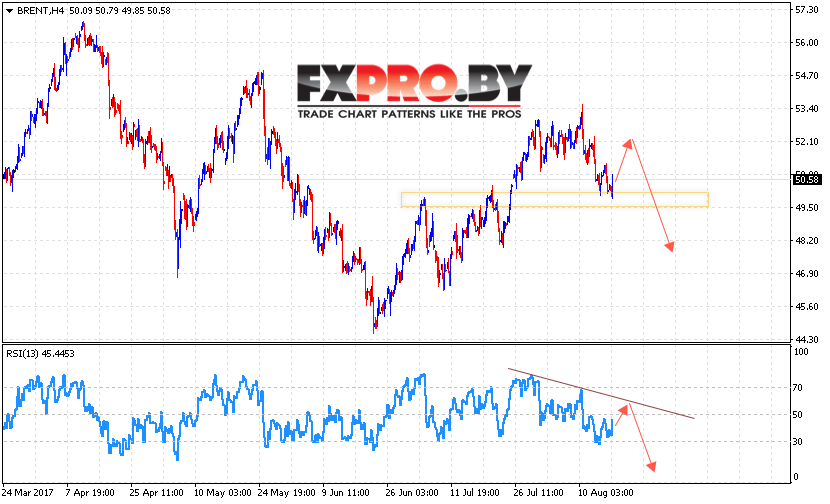The image size is (830, 504).
Task: Open the chart menu triangle beside BRENT,H4
Action: [x=9, y=11]
